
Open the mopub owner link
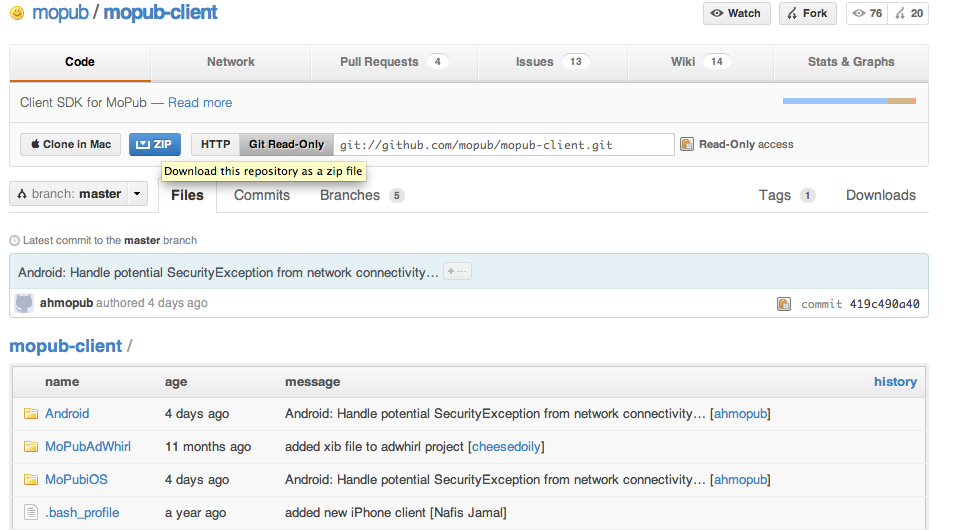coord(60,13)
